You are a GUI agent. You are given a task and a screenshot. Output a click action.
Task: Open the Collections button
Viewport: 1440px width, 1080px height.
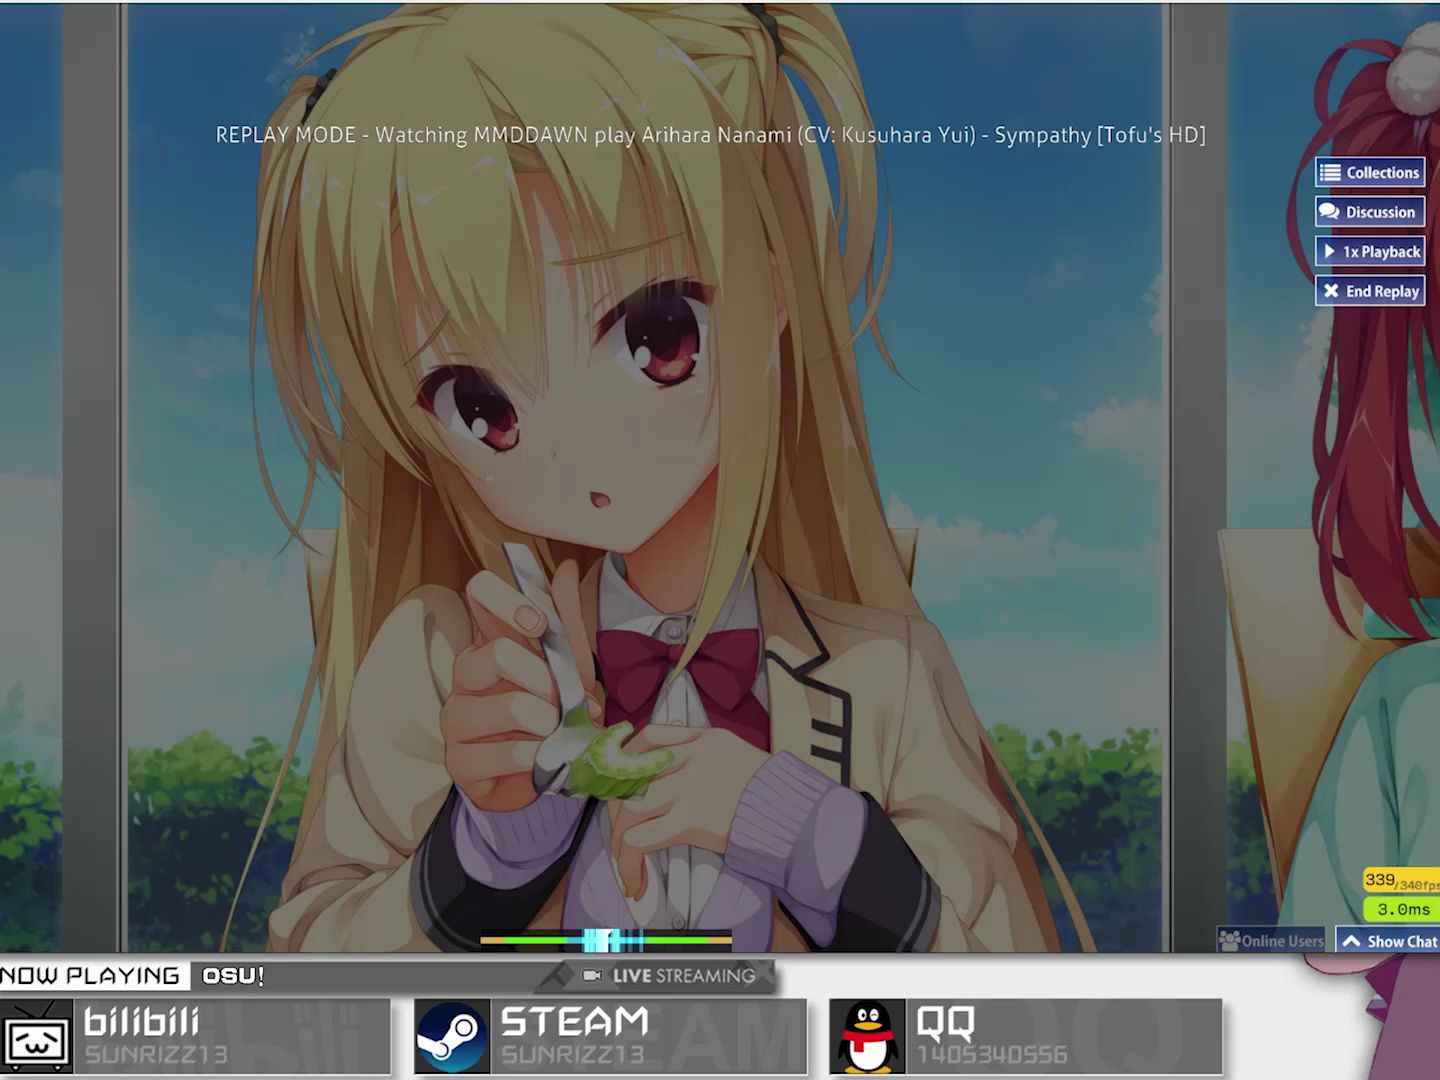(x=1370, y=173)
